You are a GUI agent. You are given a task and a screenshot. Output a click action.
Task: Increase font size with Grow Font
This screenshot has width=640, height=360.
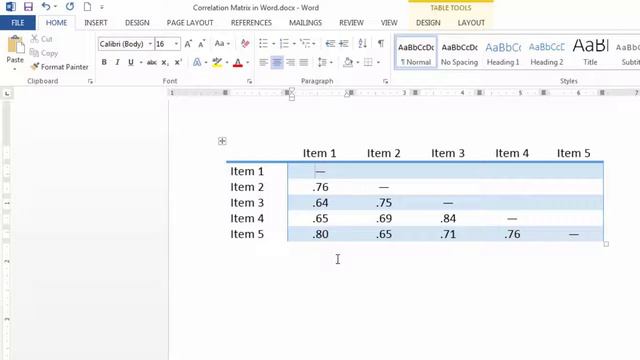click(x=188, y=44)
